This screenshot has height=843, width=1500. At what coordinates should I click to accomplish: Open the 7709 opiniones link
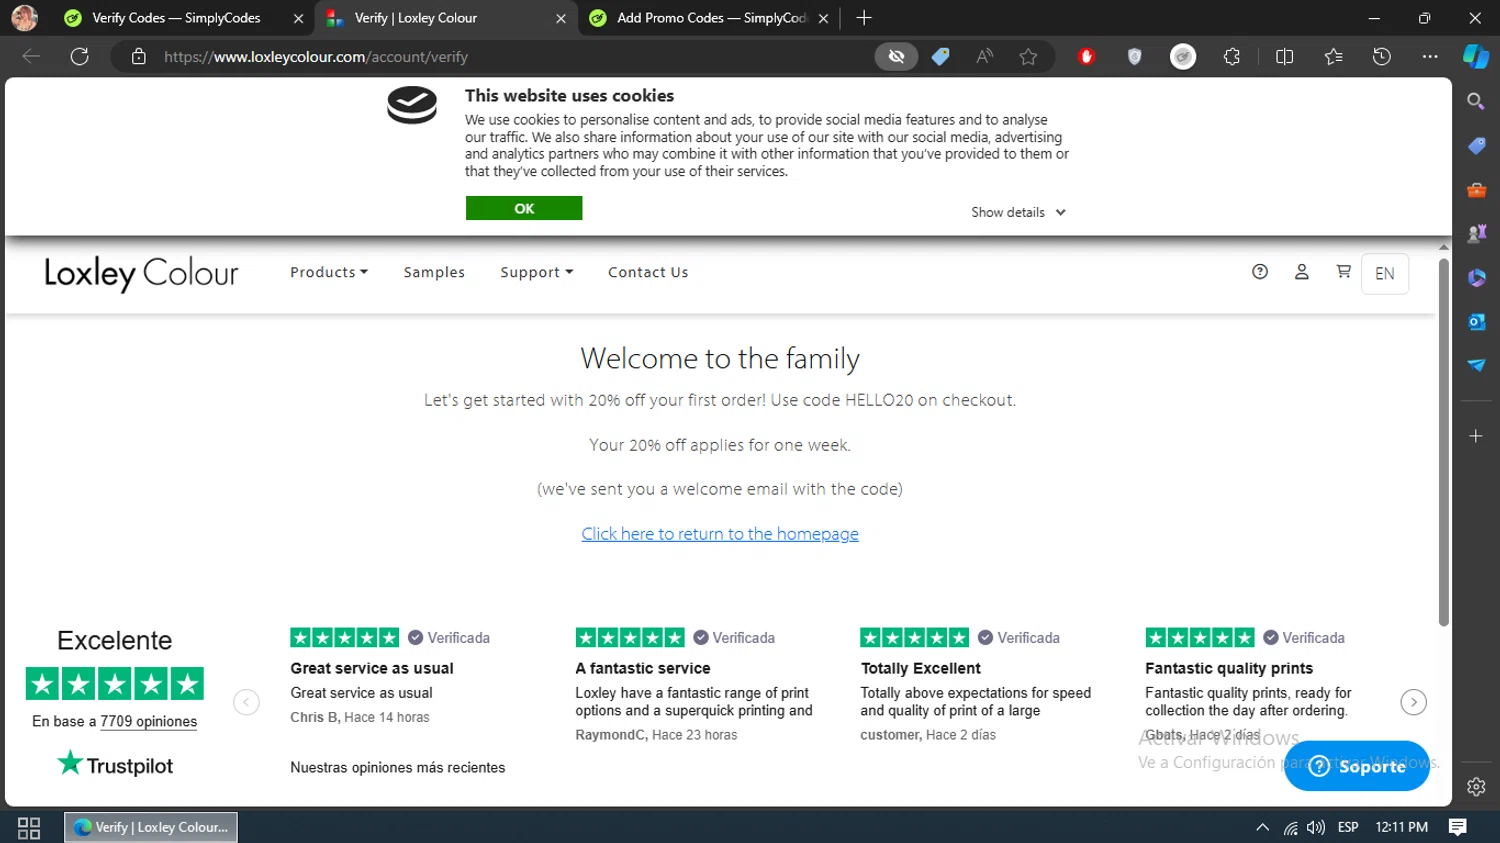(x=148, y=721)
